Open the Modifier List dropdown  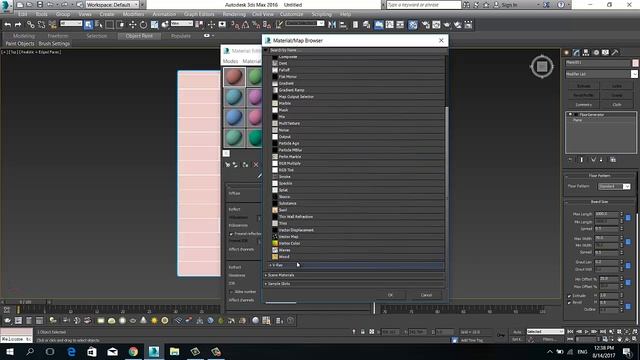pos(601,74)
